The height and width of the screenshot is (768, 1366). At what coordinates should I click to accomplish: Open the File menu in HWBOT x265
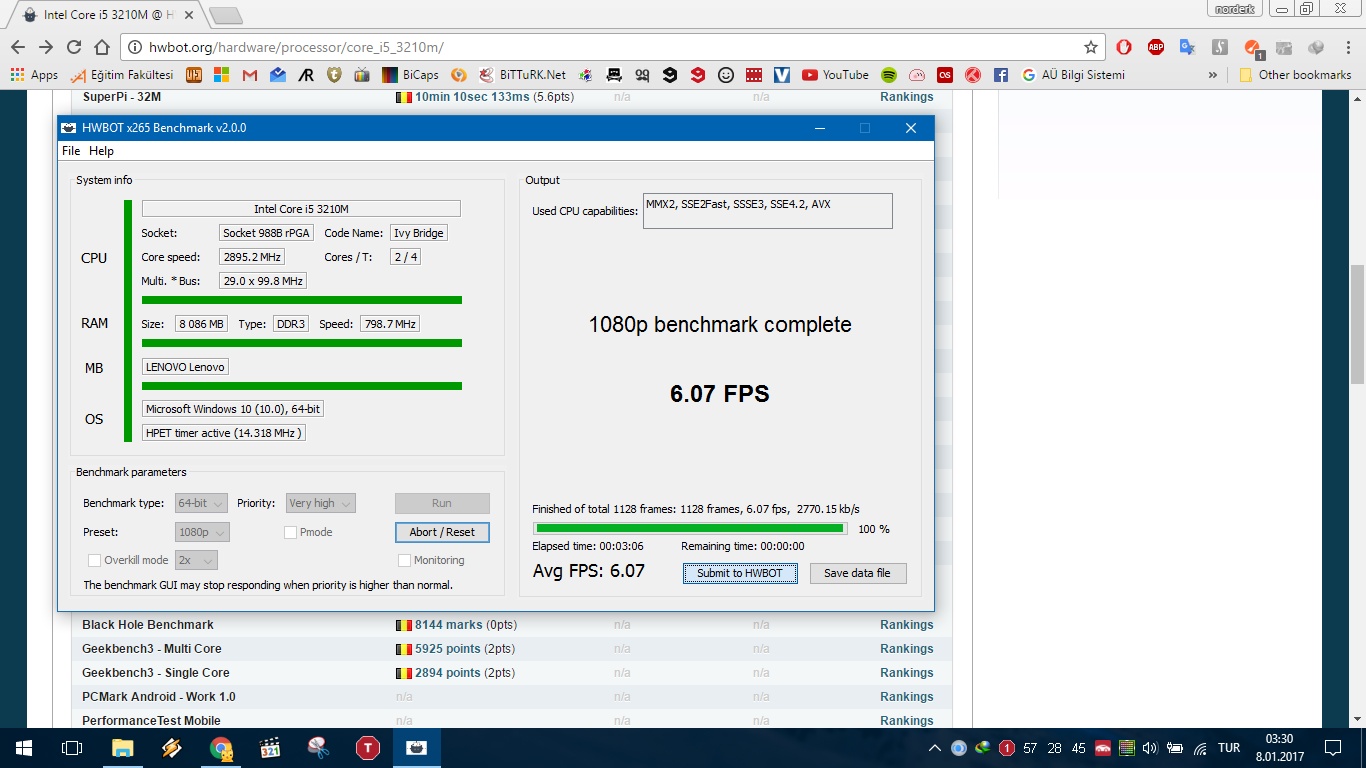coord(71,151)
